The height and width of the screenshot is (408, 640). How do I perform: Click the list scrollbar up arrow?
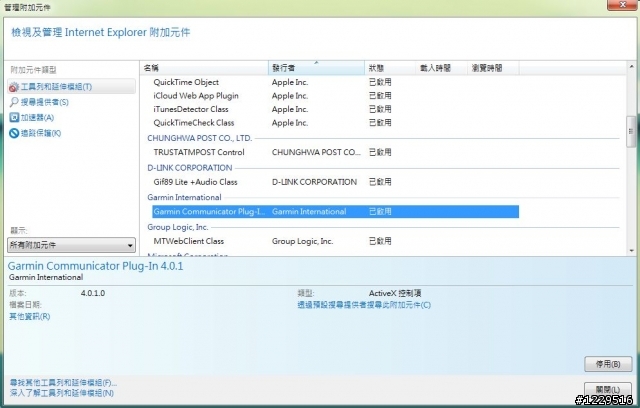631,67
